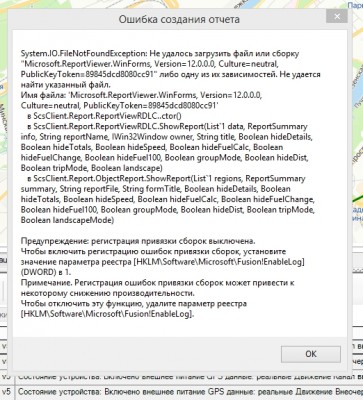Click the blue map label in the top-right corner
Image resolution: width=363 pixels, height=400 pixels.
coord(355,5)
